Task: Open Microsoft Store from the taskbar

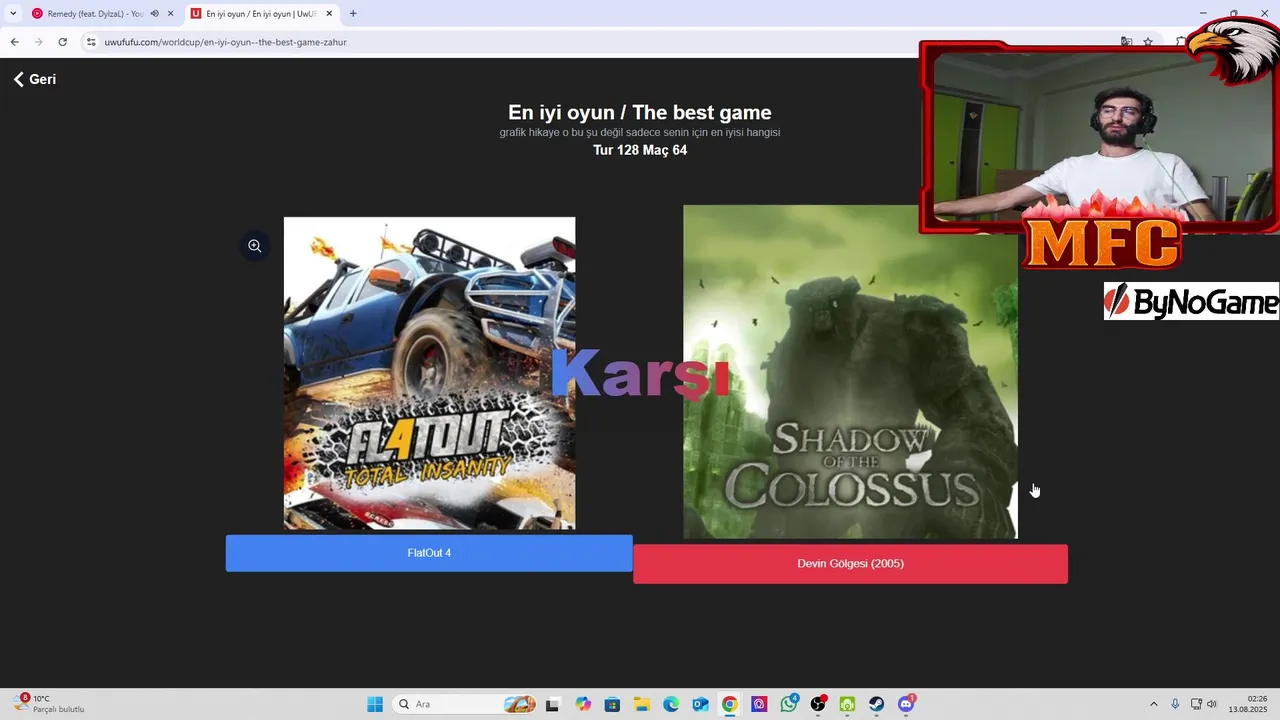Action: (612, 704)
